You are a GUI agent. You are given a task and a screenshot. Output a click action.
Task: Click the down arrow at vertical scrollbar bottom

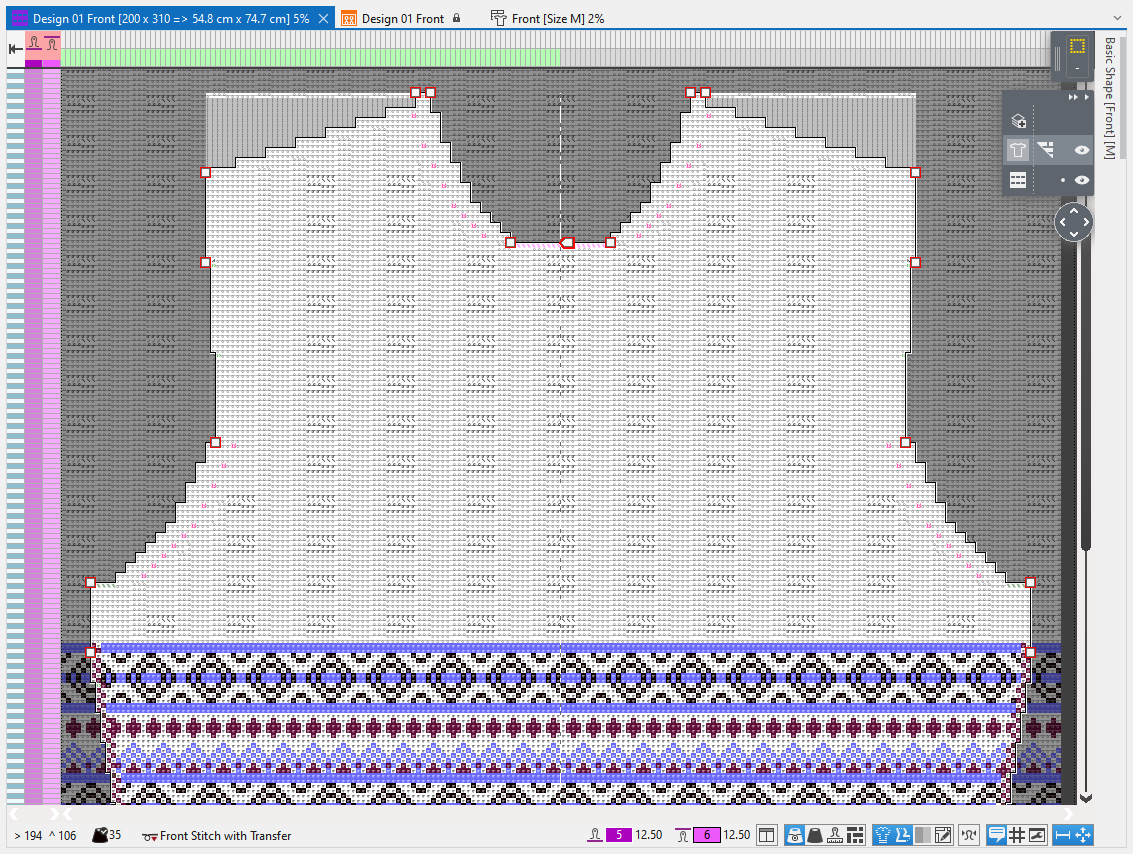1085,798
